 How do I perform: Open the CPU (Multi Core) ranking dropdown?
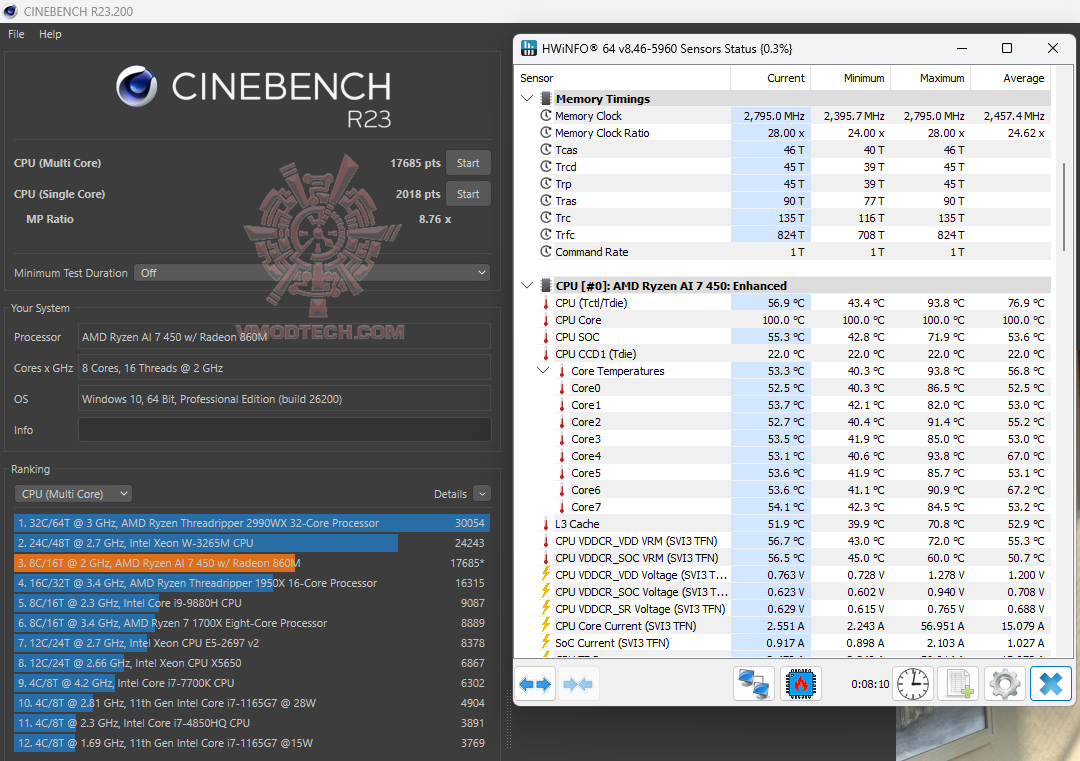pos(73,494)
